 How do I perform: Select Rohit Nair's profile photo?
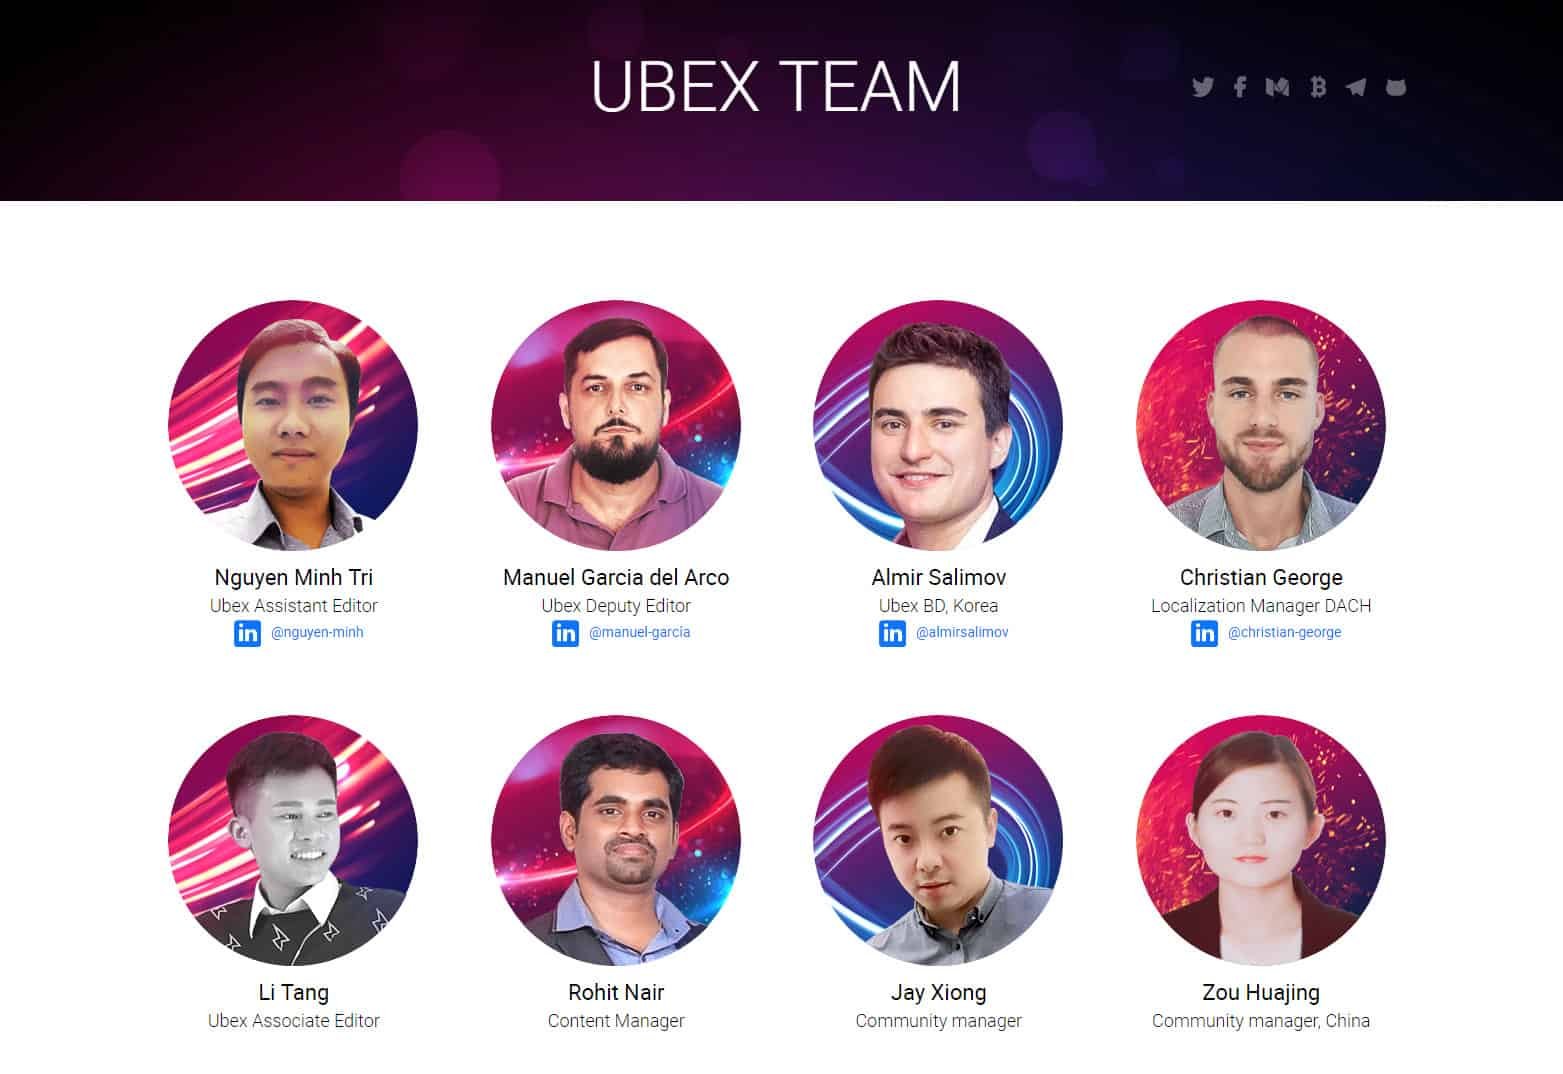tap(616, 840)
